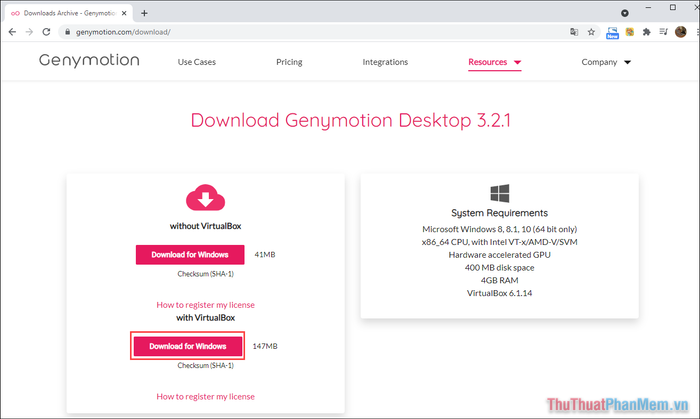
Task: Open the Extensions puzzle piece menu
Action: pyautogui.click(x=646, y=32)
